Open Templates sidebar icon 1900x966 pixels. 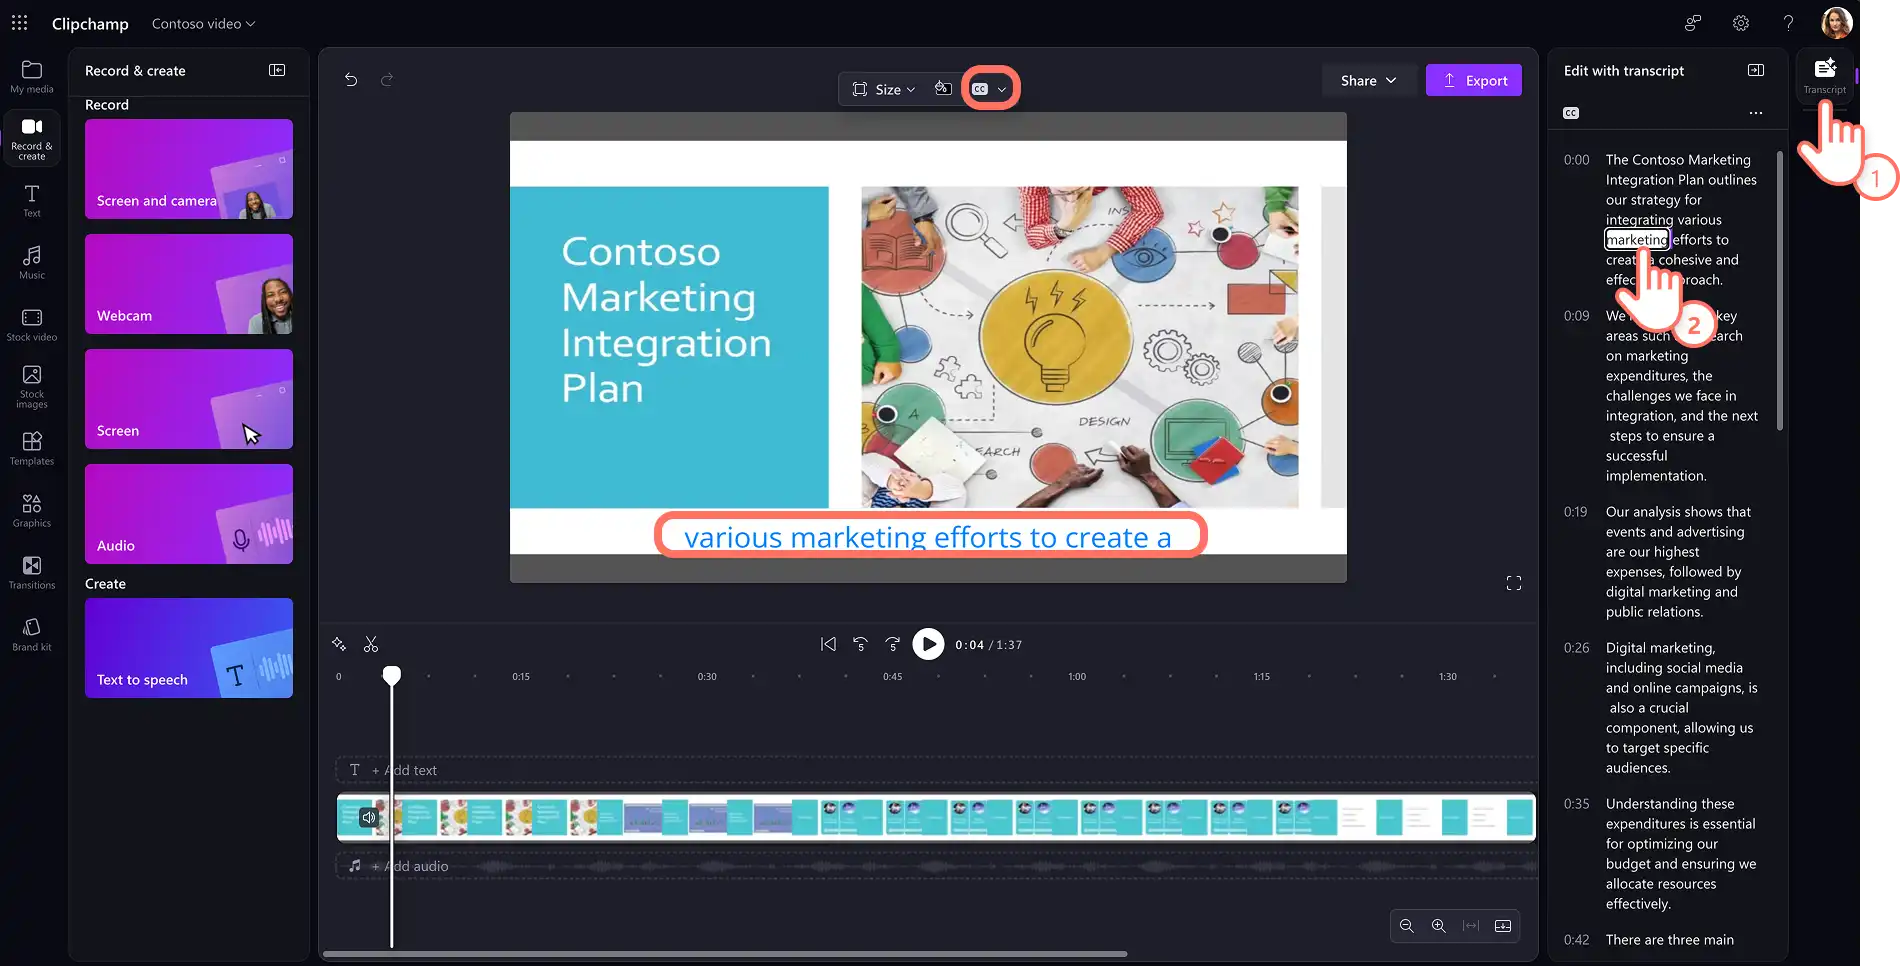(x=32, y=448)
